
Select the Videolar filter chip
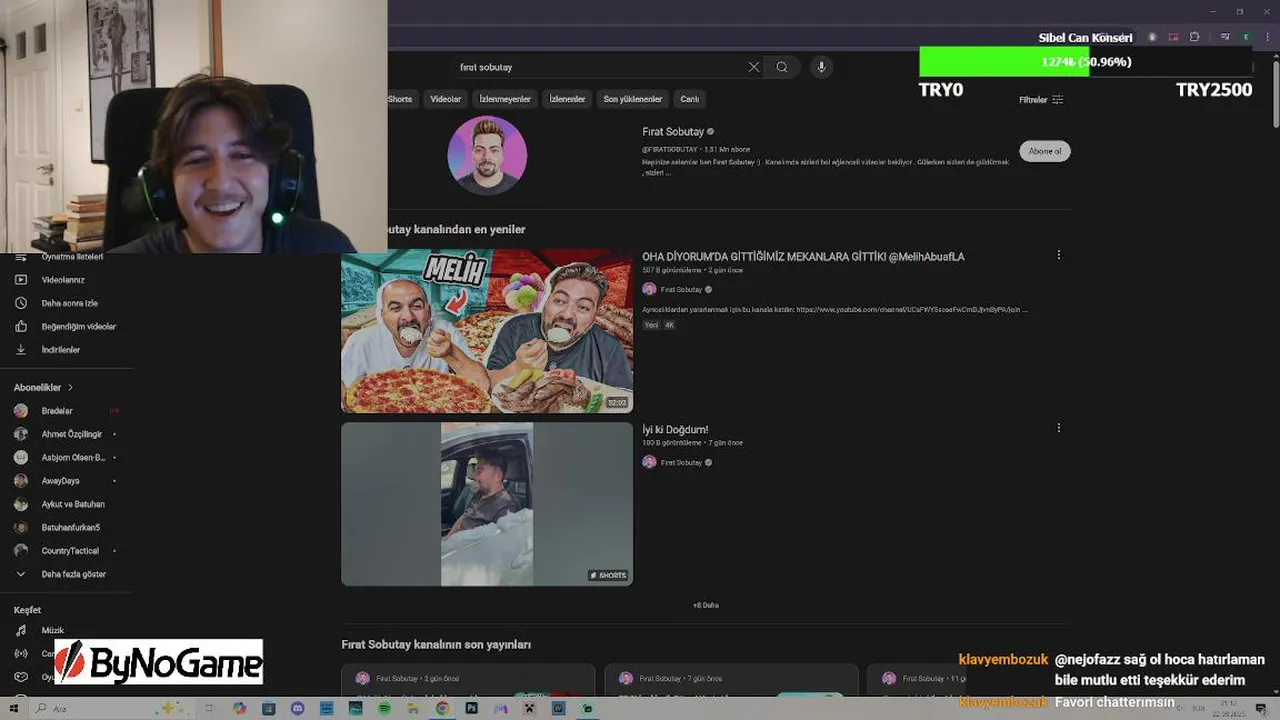tap(446, 99)
